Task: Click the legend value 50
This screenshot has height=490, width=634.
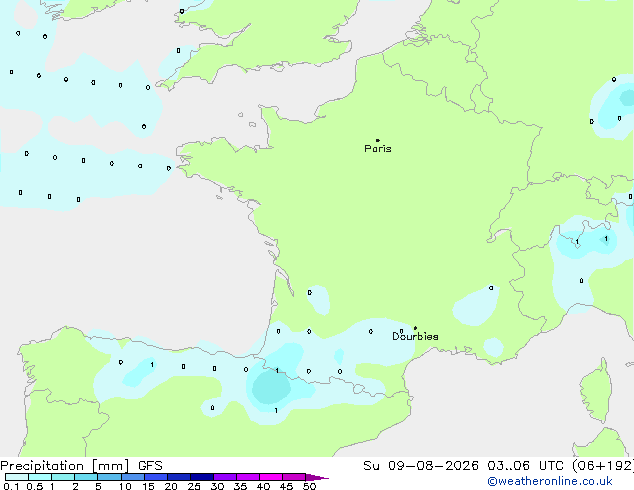Action: pyautogui.click(x=309, y=486)
